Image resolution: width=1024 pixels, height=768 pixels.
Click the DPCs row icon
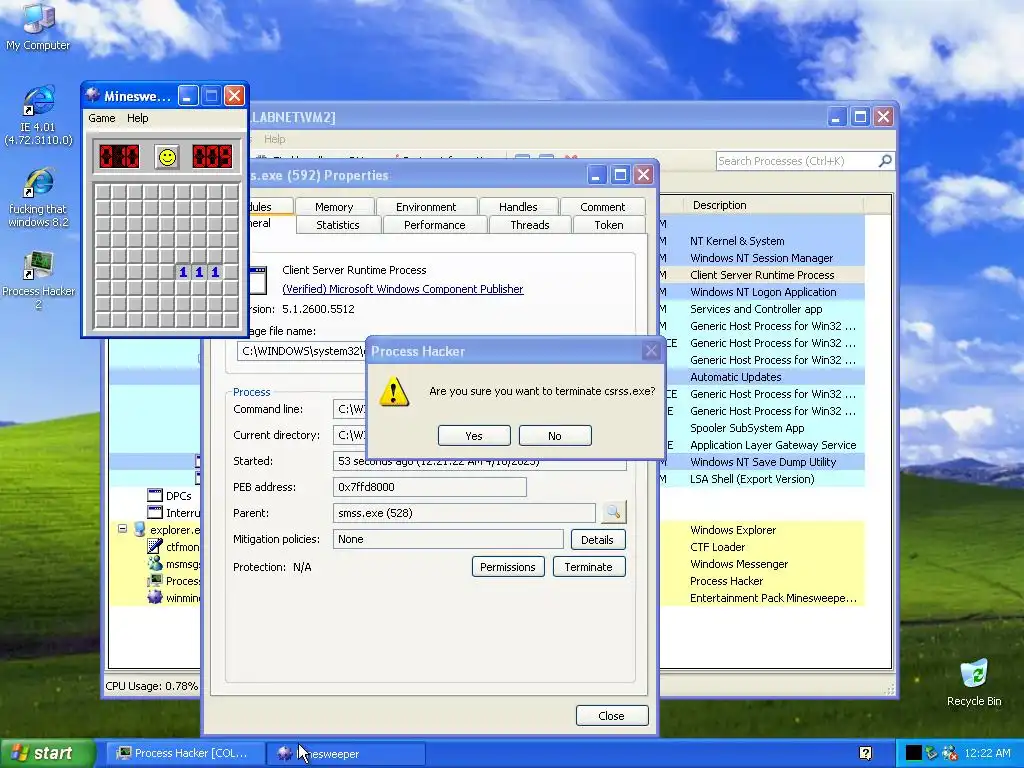point(155,496)
